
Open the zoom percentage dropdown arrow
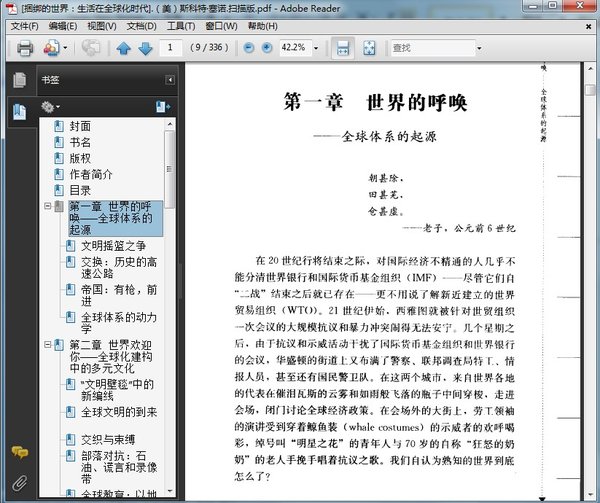click(x=316, y=48)
